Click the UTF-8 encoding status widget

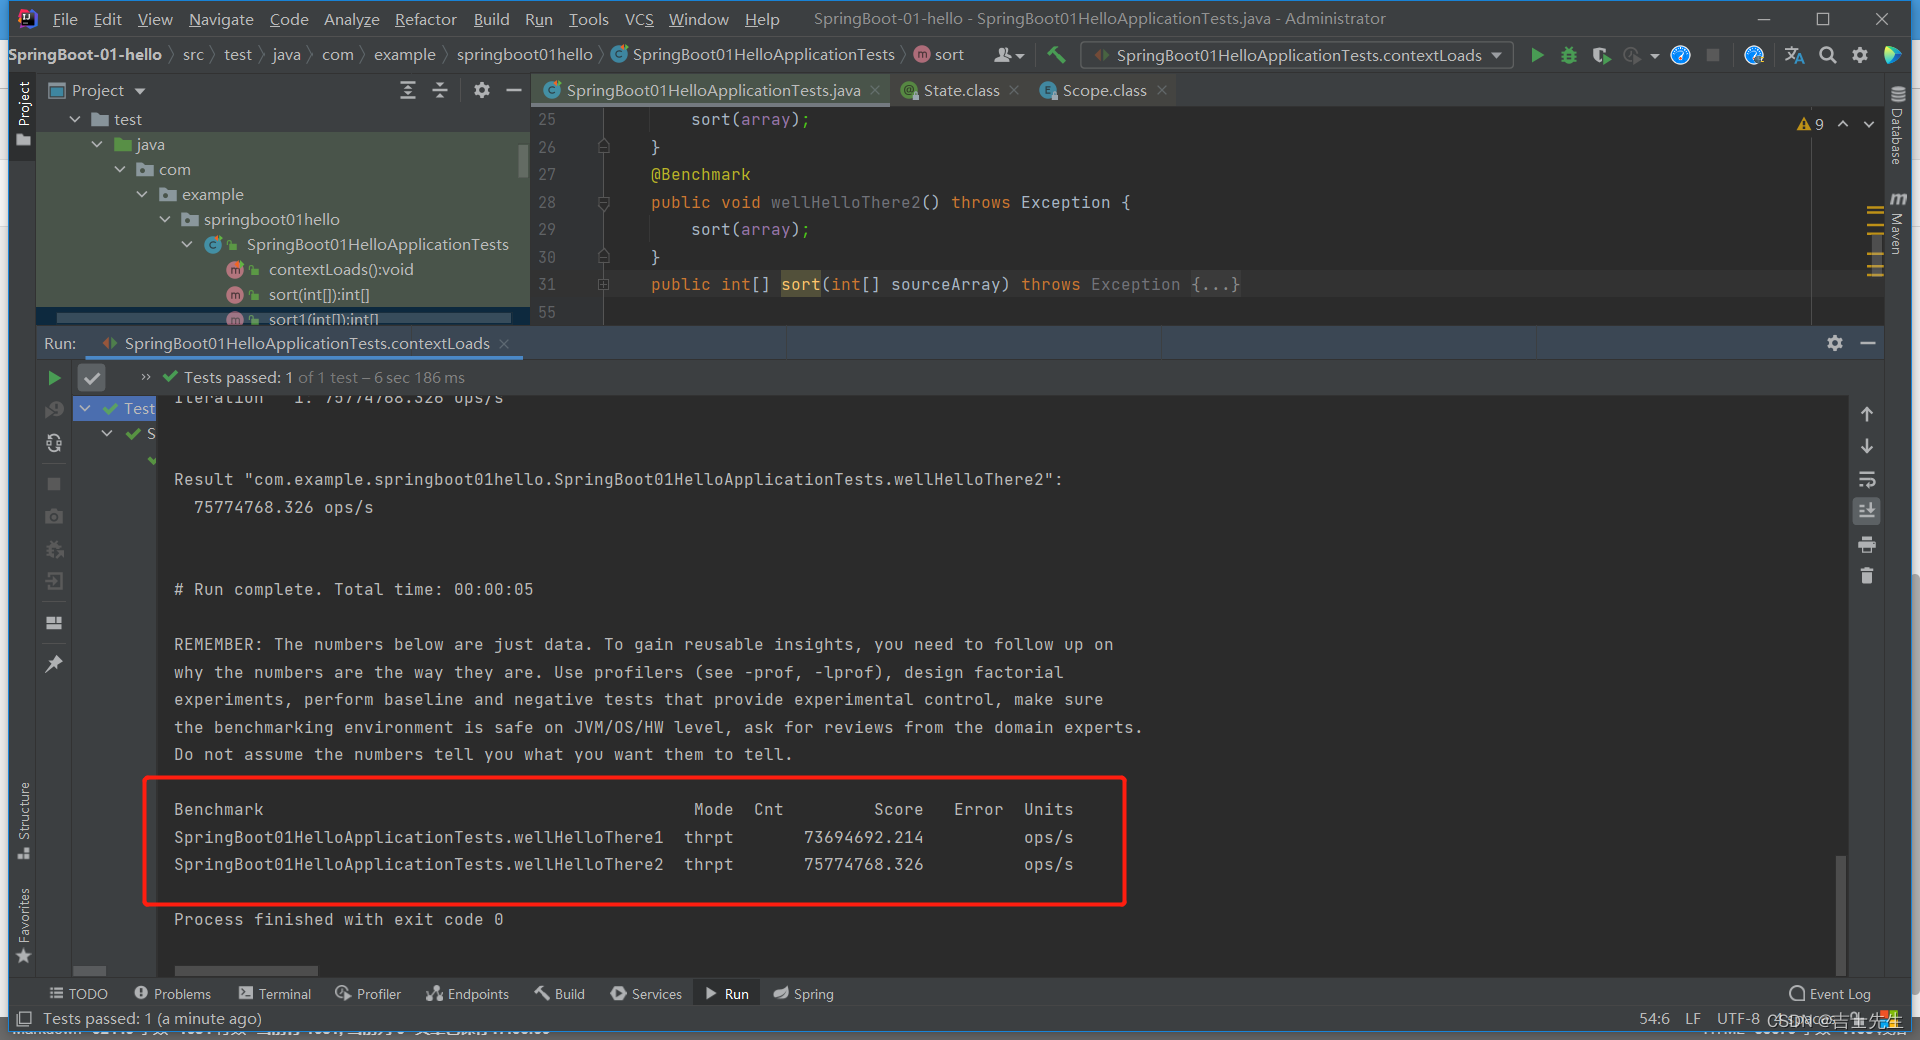click(1738, 1018)
